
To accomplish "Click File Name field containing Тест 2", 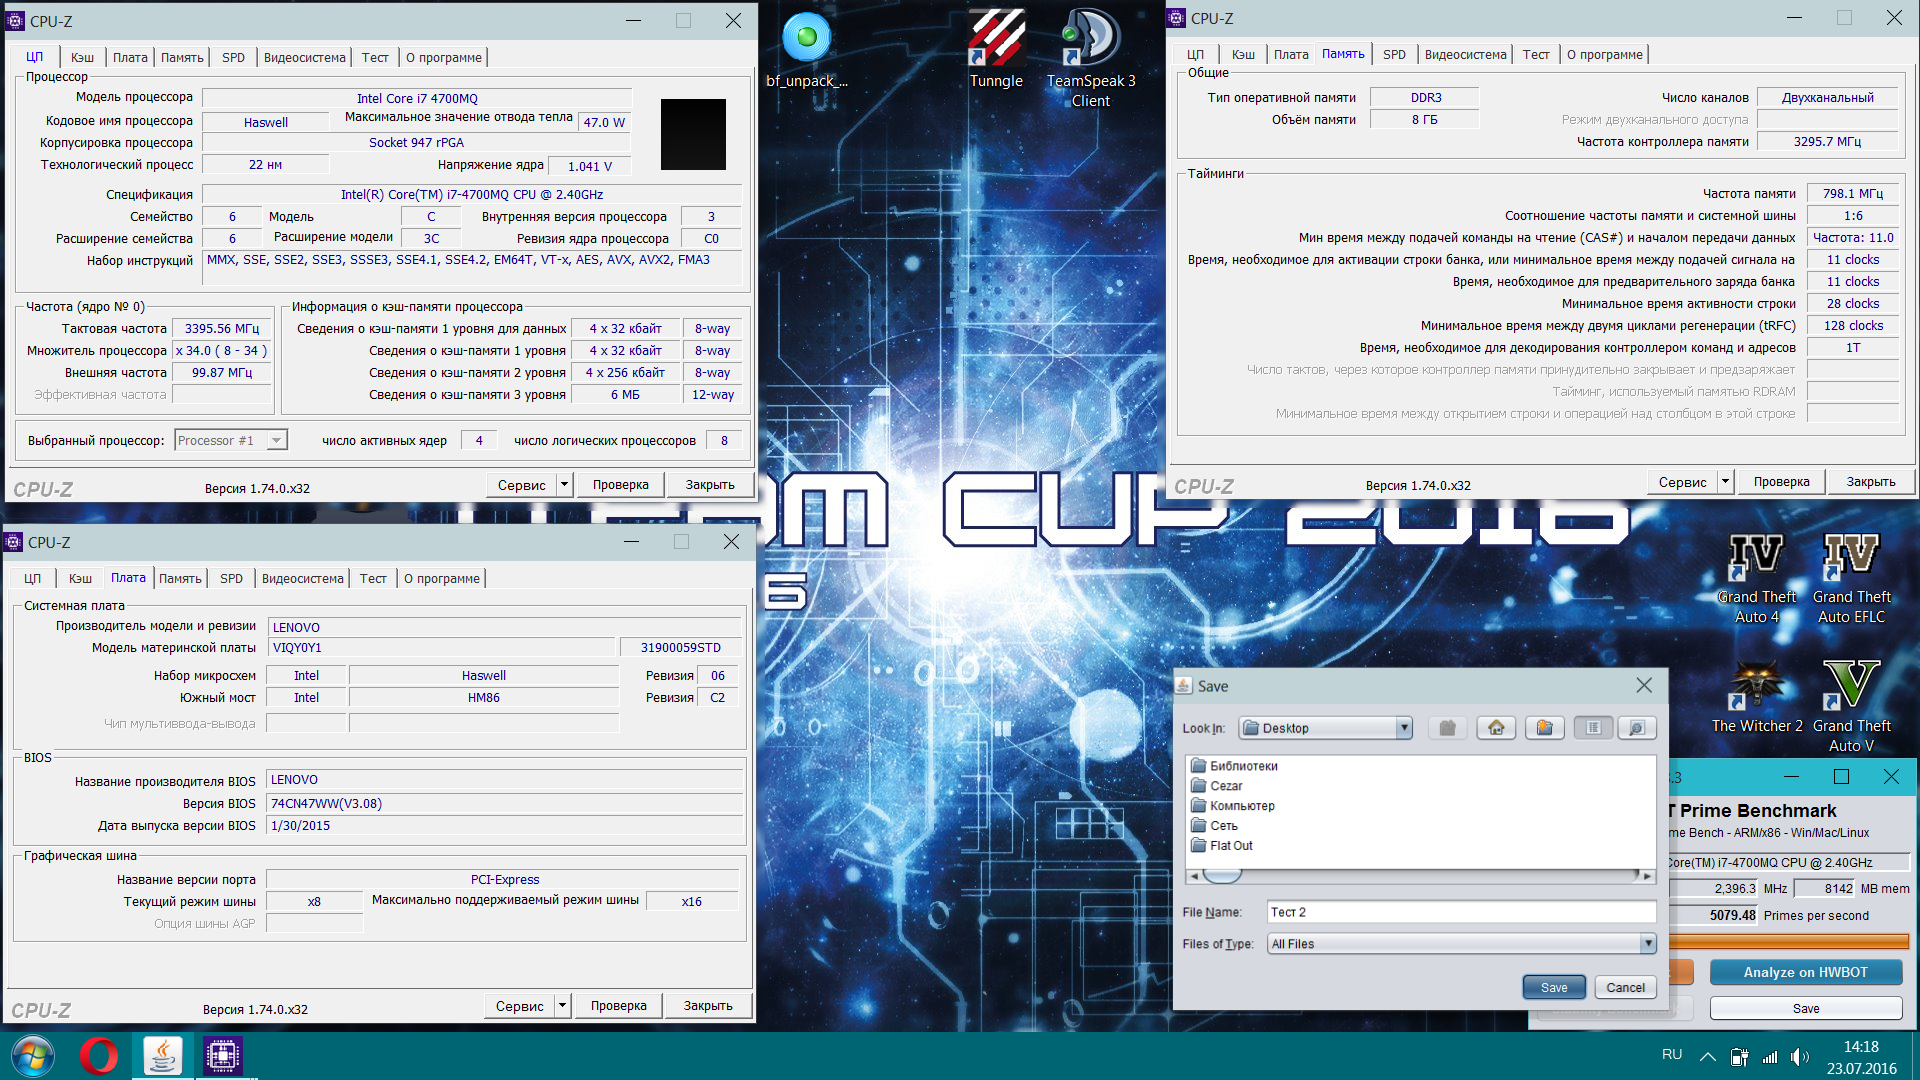I will coord(1461,912).
